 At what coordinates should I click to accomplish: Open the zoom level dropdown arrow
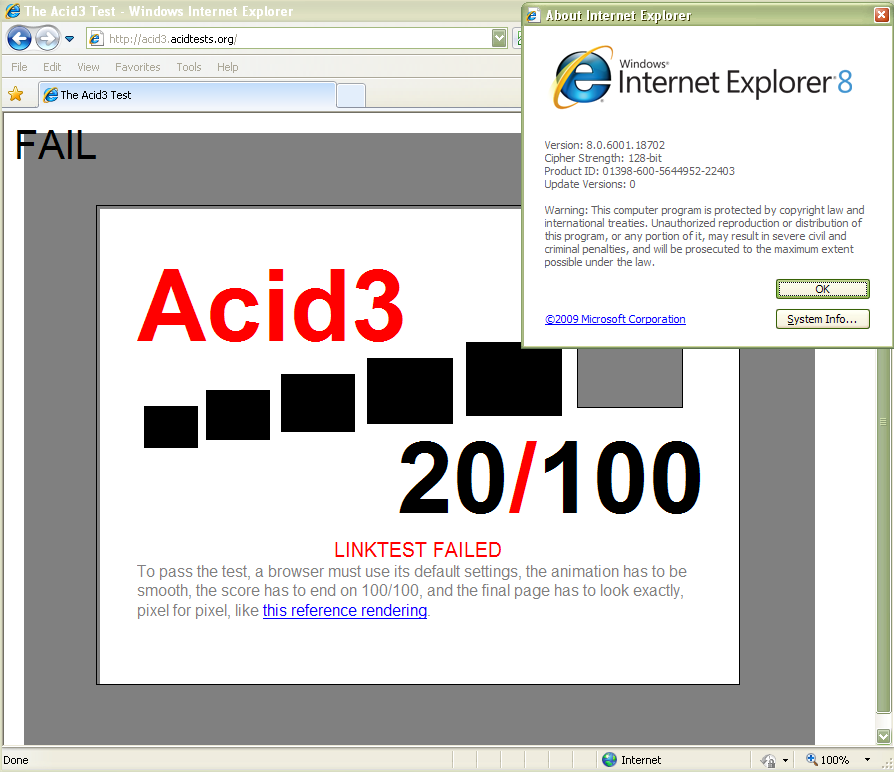click(867, 759)
